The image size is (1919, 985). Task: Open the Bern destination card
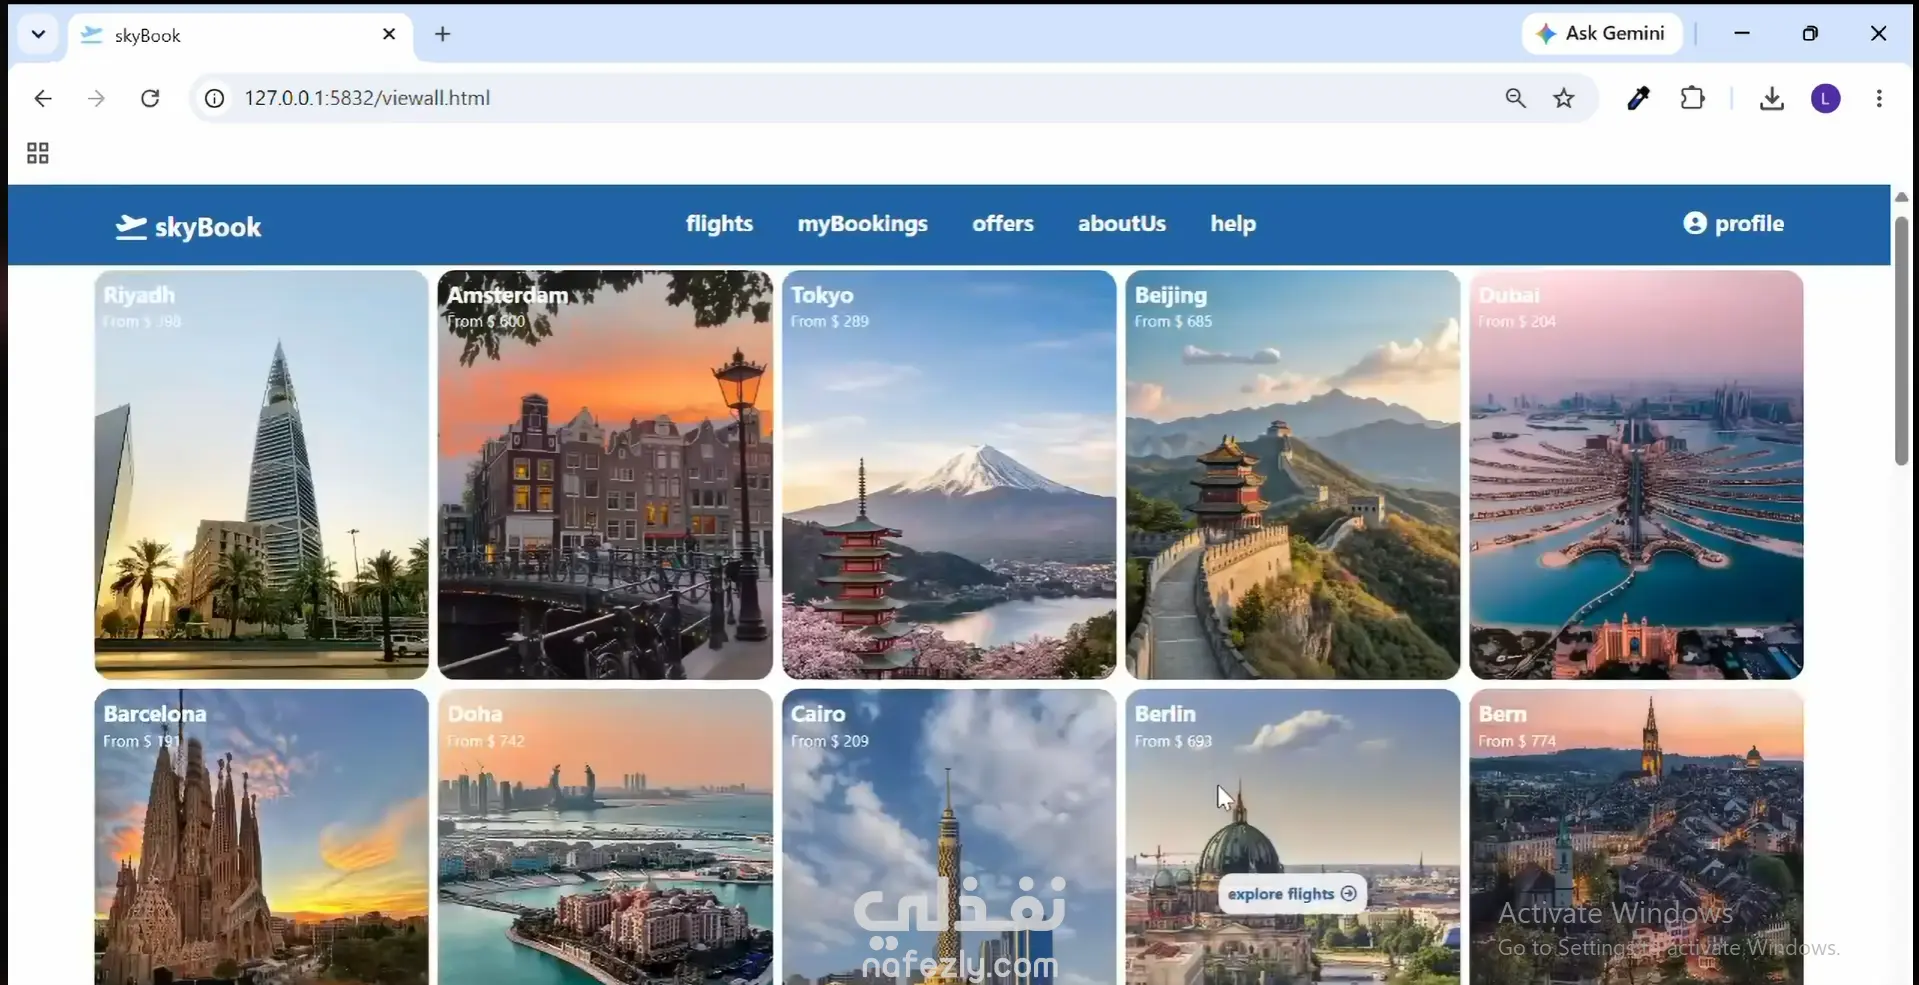coord(1636,837)
